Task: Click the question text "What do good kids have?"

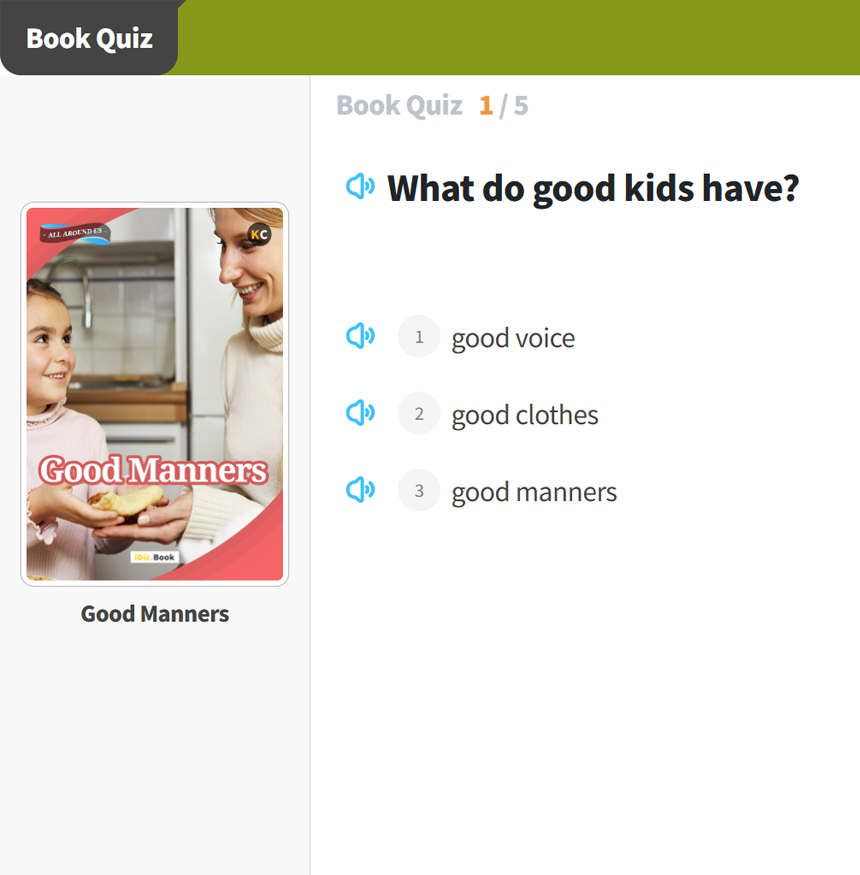Action: point(593,187)
